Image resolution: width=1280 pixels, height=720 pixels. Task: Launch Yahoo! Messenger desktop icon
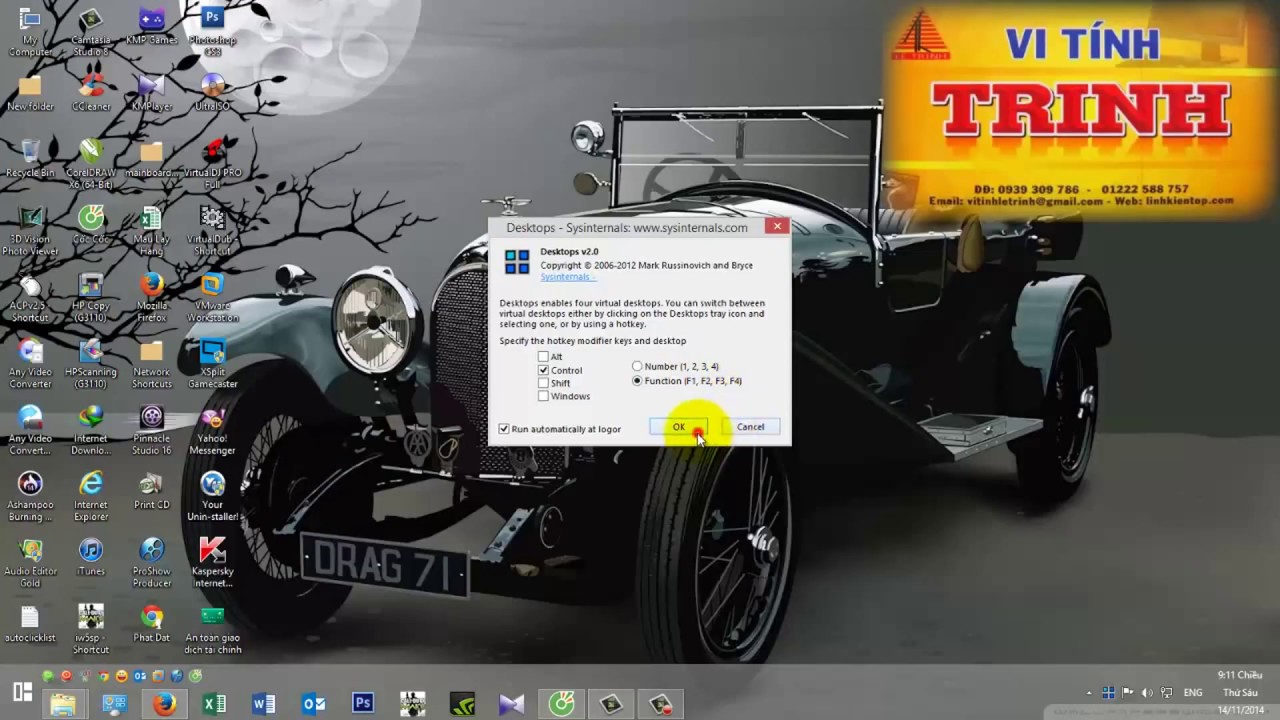(212, 429)
